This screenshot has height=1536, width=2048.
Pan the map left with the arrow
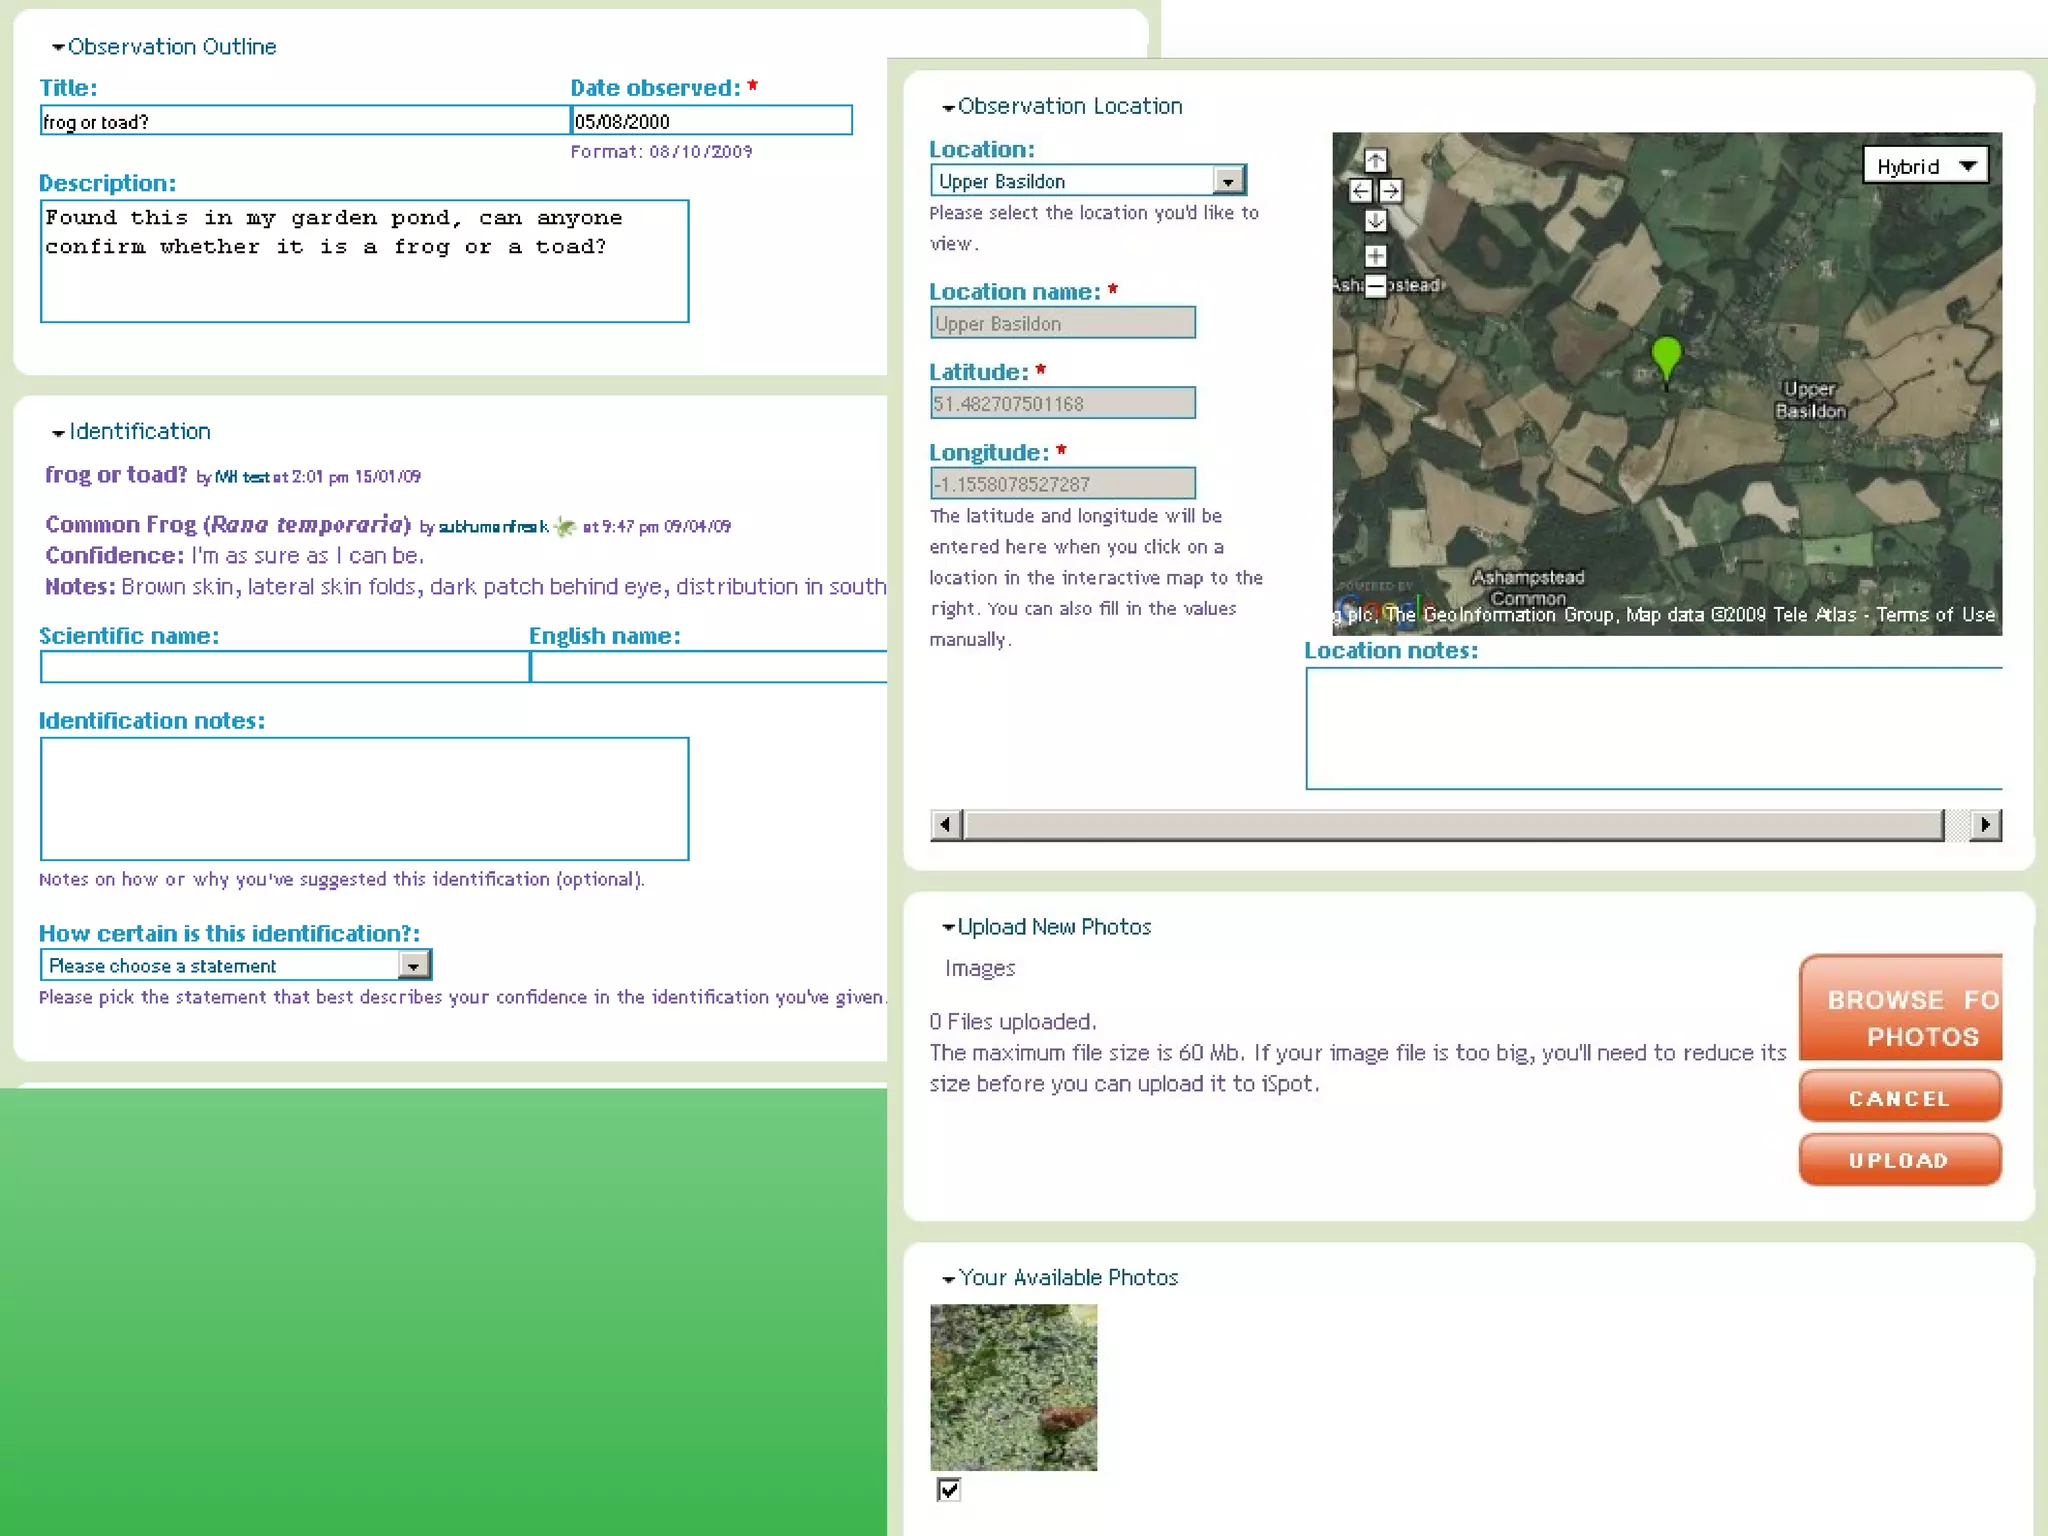(x=1360, y=191)
